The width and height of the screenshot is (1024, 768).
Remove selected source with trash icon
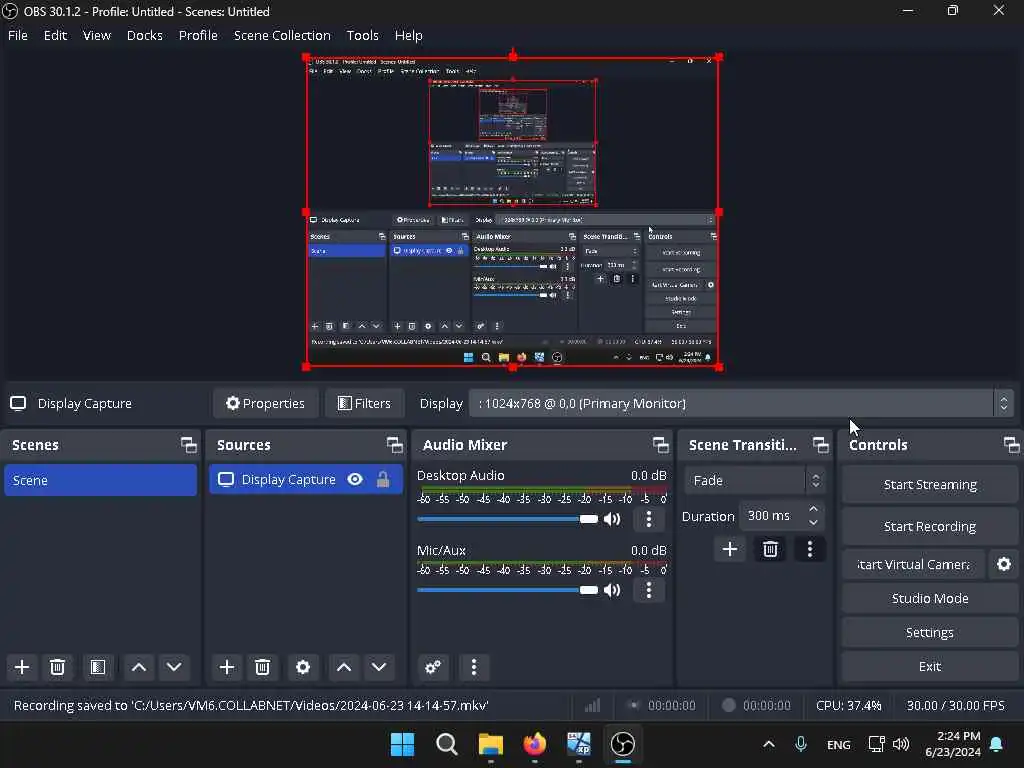263,667
